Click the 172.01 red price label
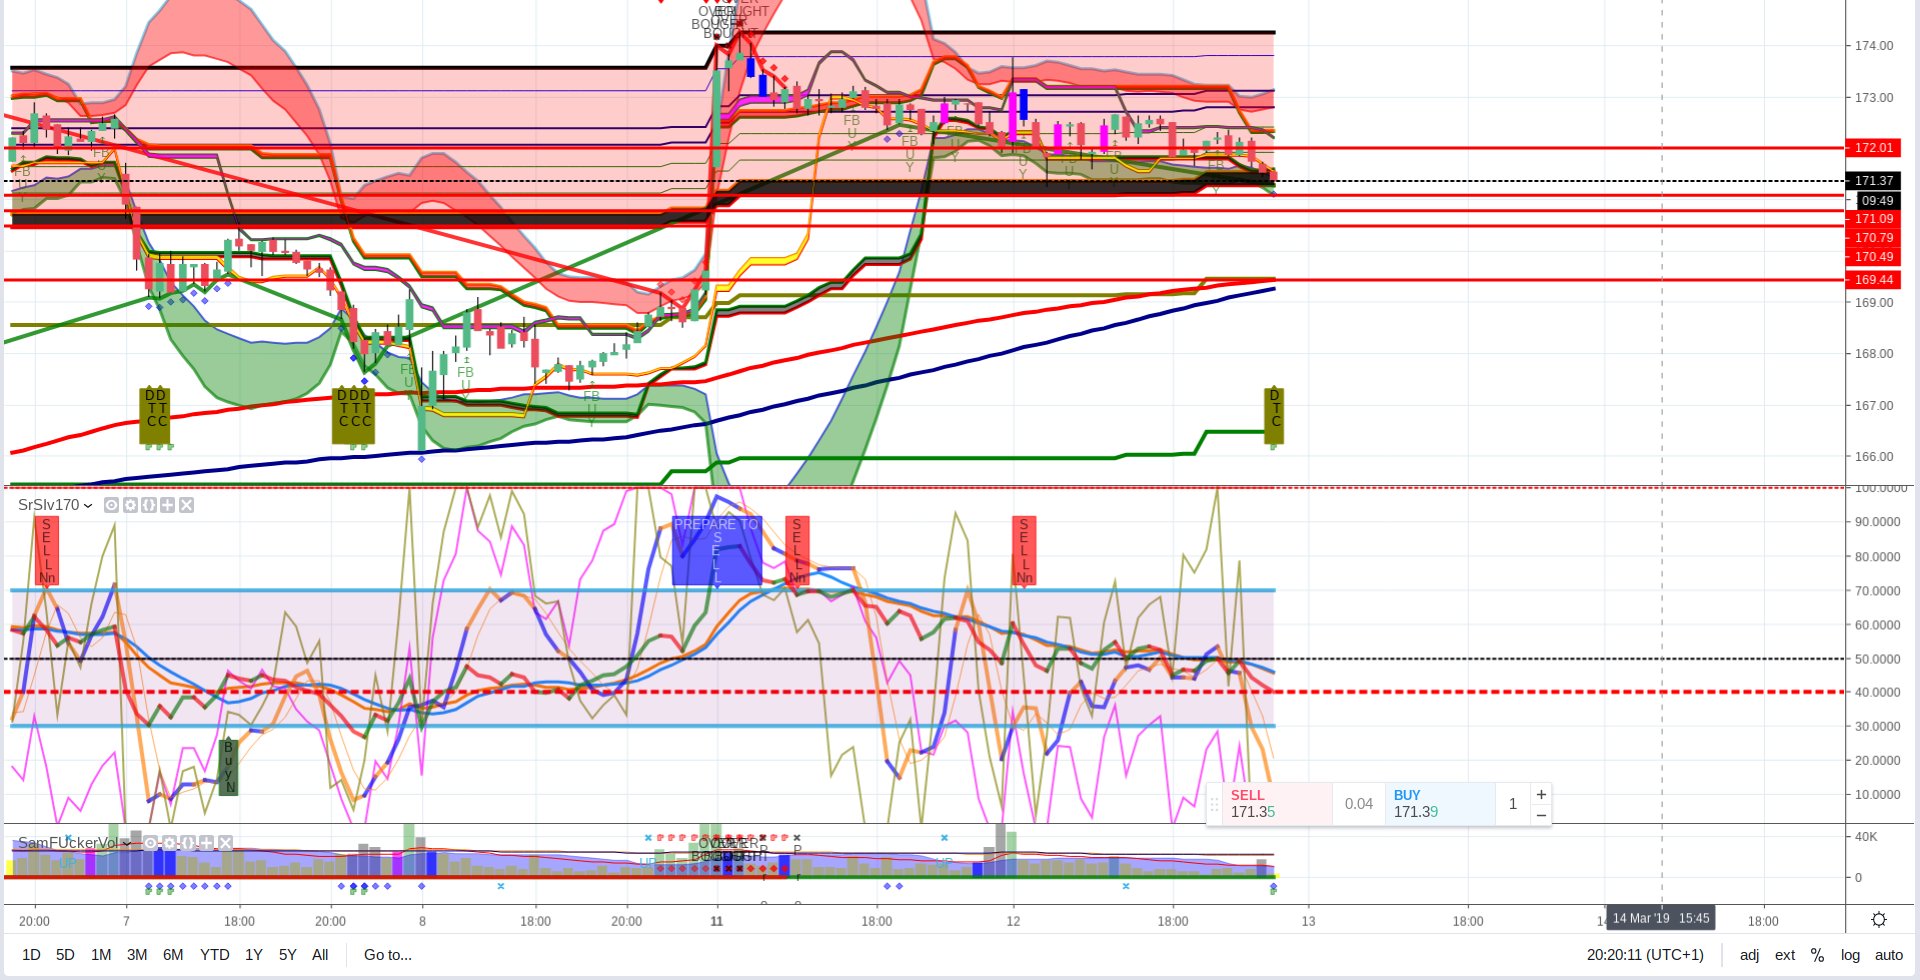Screen dimensions: 1920x980 click(1874, 147)
